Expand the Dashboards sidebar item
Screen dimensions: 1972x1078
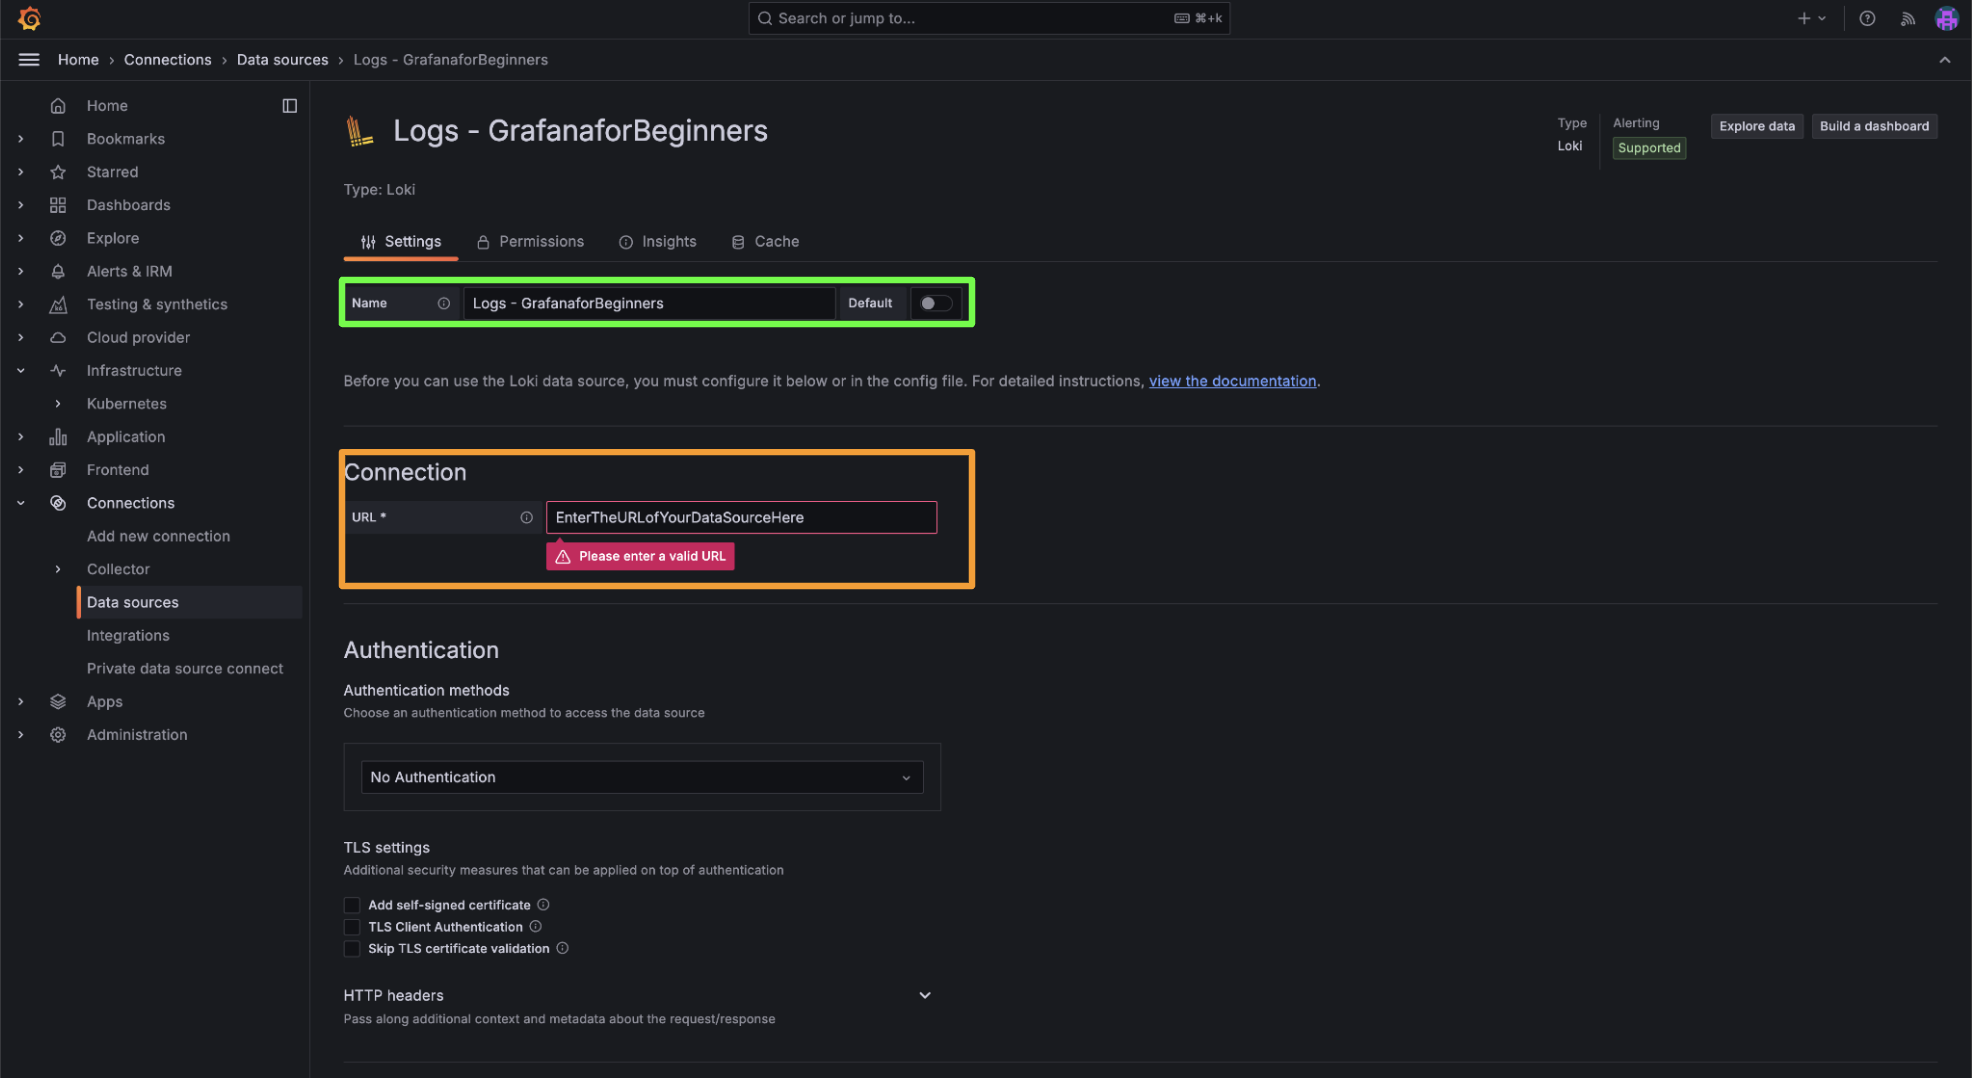click(21, 205)
